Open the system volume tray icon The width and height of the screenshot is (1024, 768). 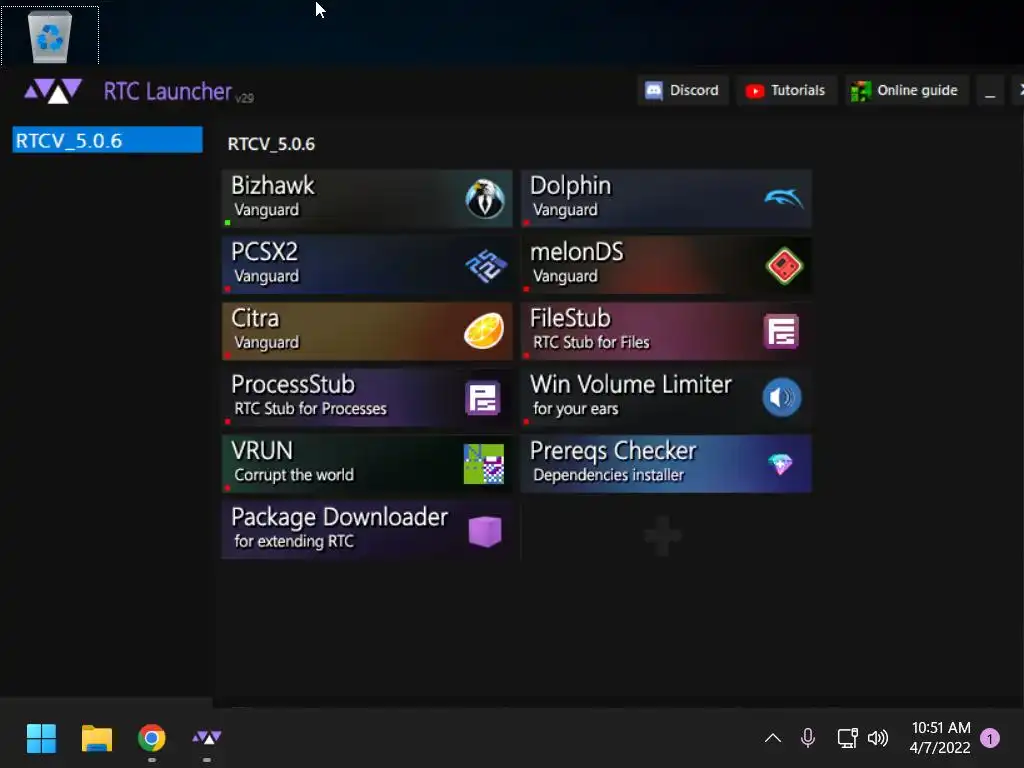(878, 738)
